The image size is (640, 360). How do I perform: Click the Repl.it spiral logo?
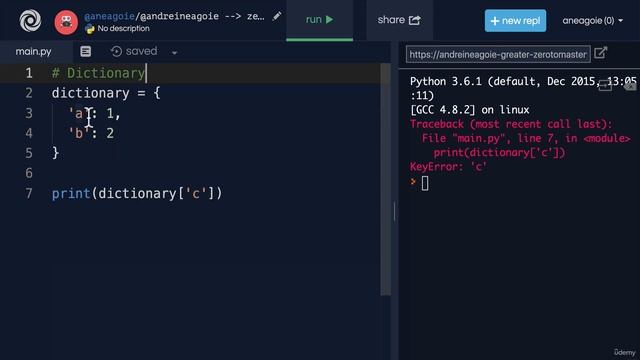click(x=30, y=20)
